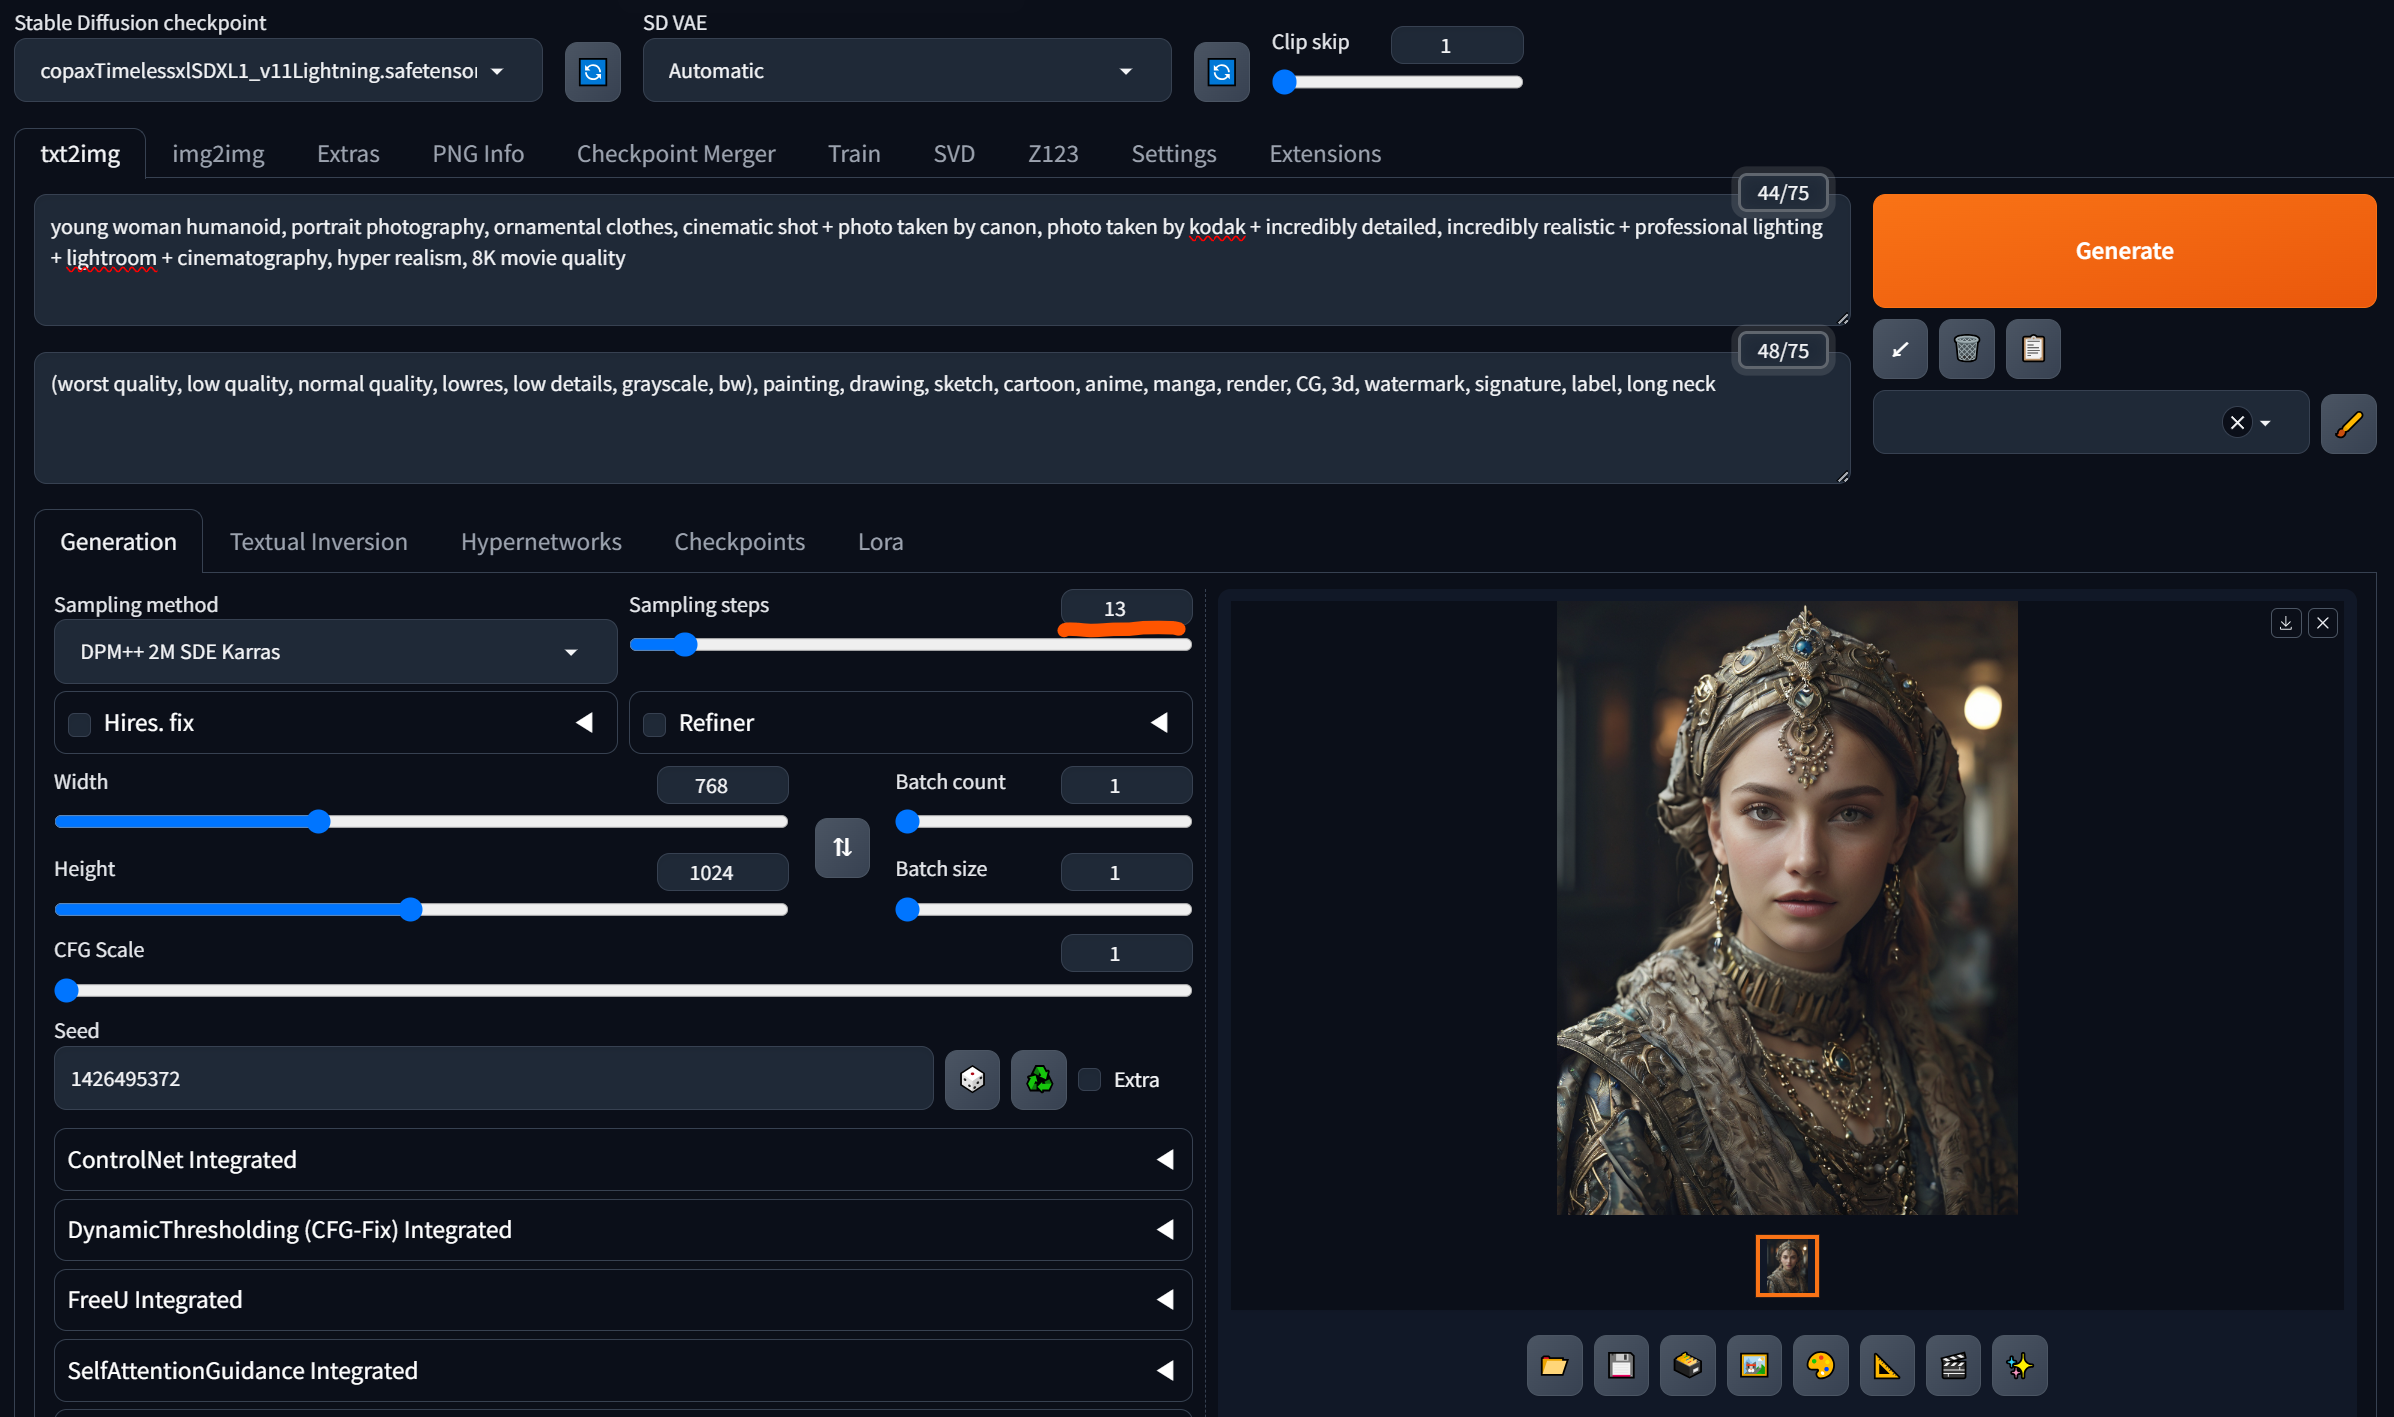This screenshot has width=2394, height=1417.
Task: Click the dice icon to randomize seed
Action: point(972,1079)
